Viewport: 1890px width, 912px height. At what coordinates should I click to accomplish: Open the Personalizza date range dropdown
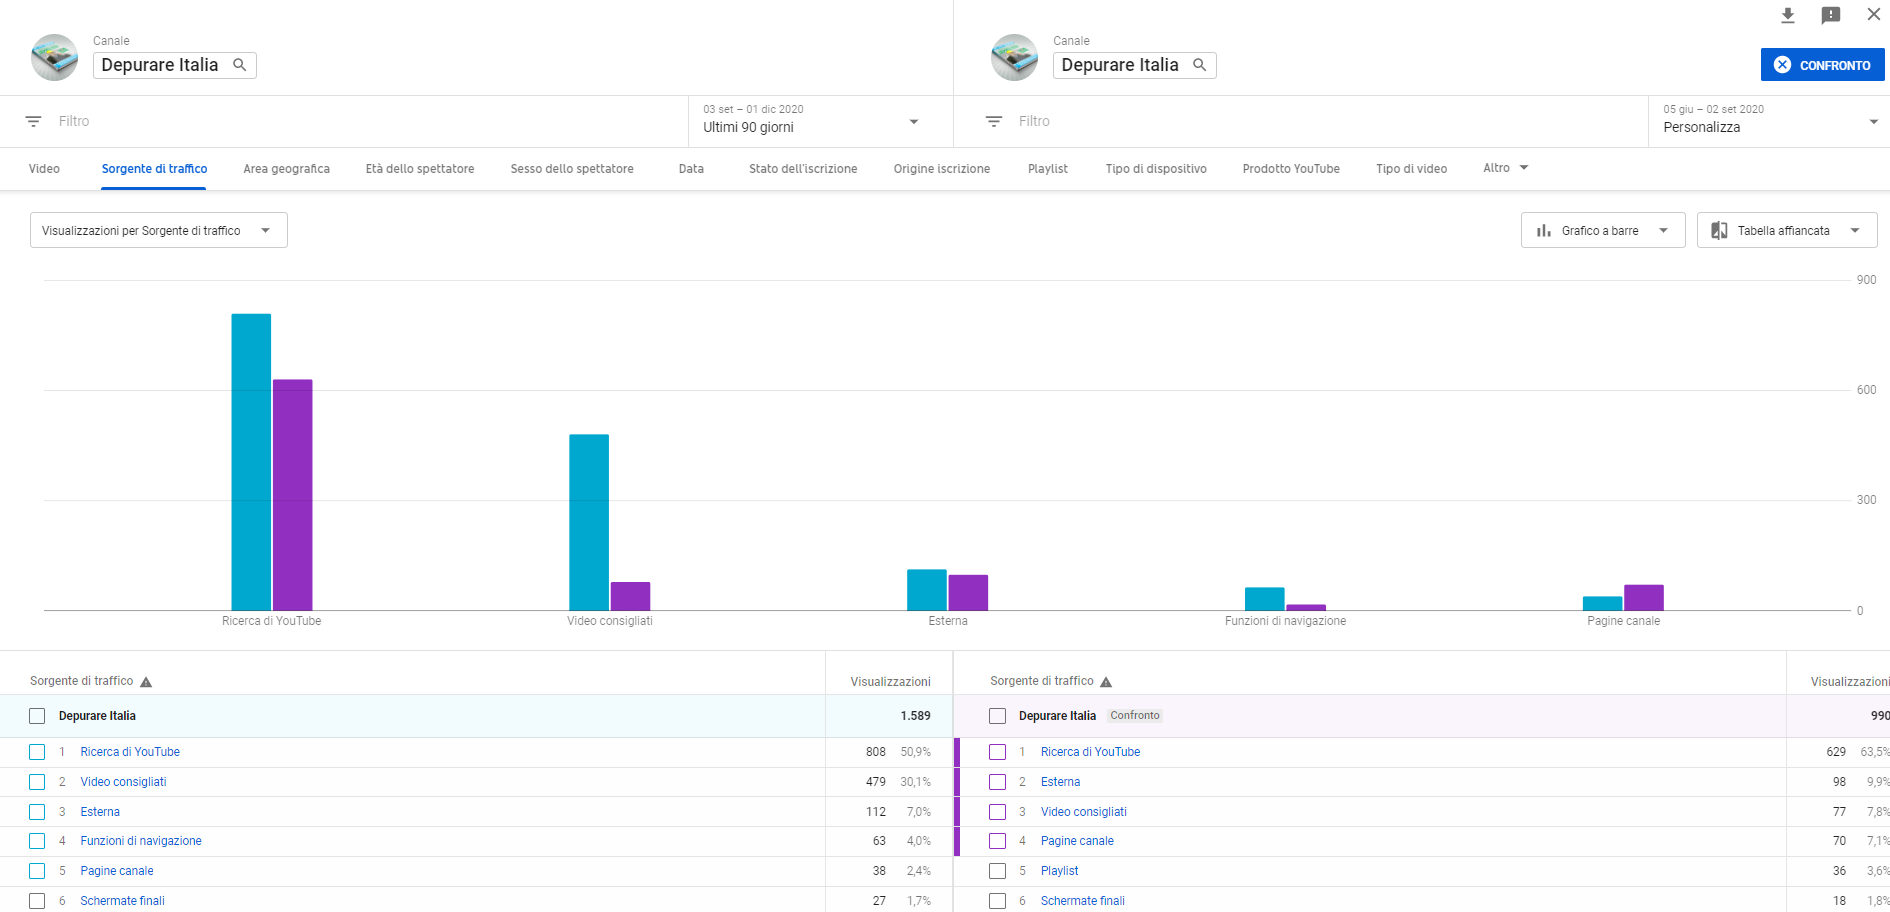click(x=1769, y=121)
